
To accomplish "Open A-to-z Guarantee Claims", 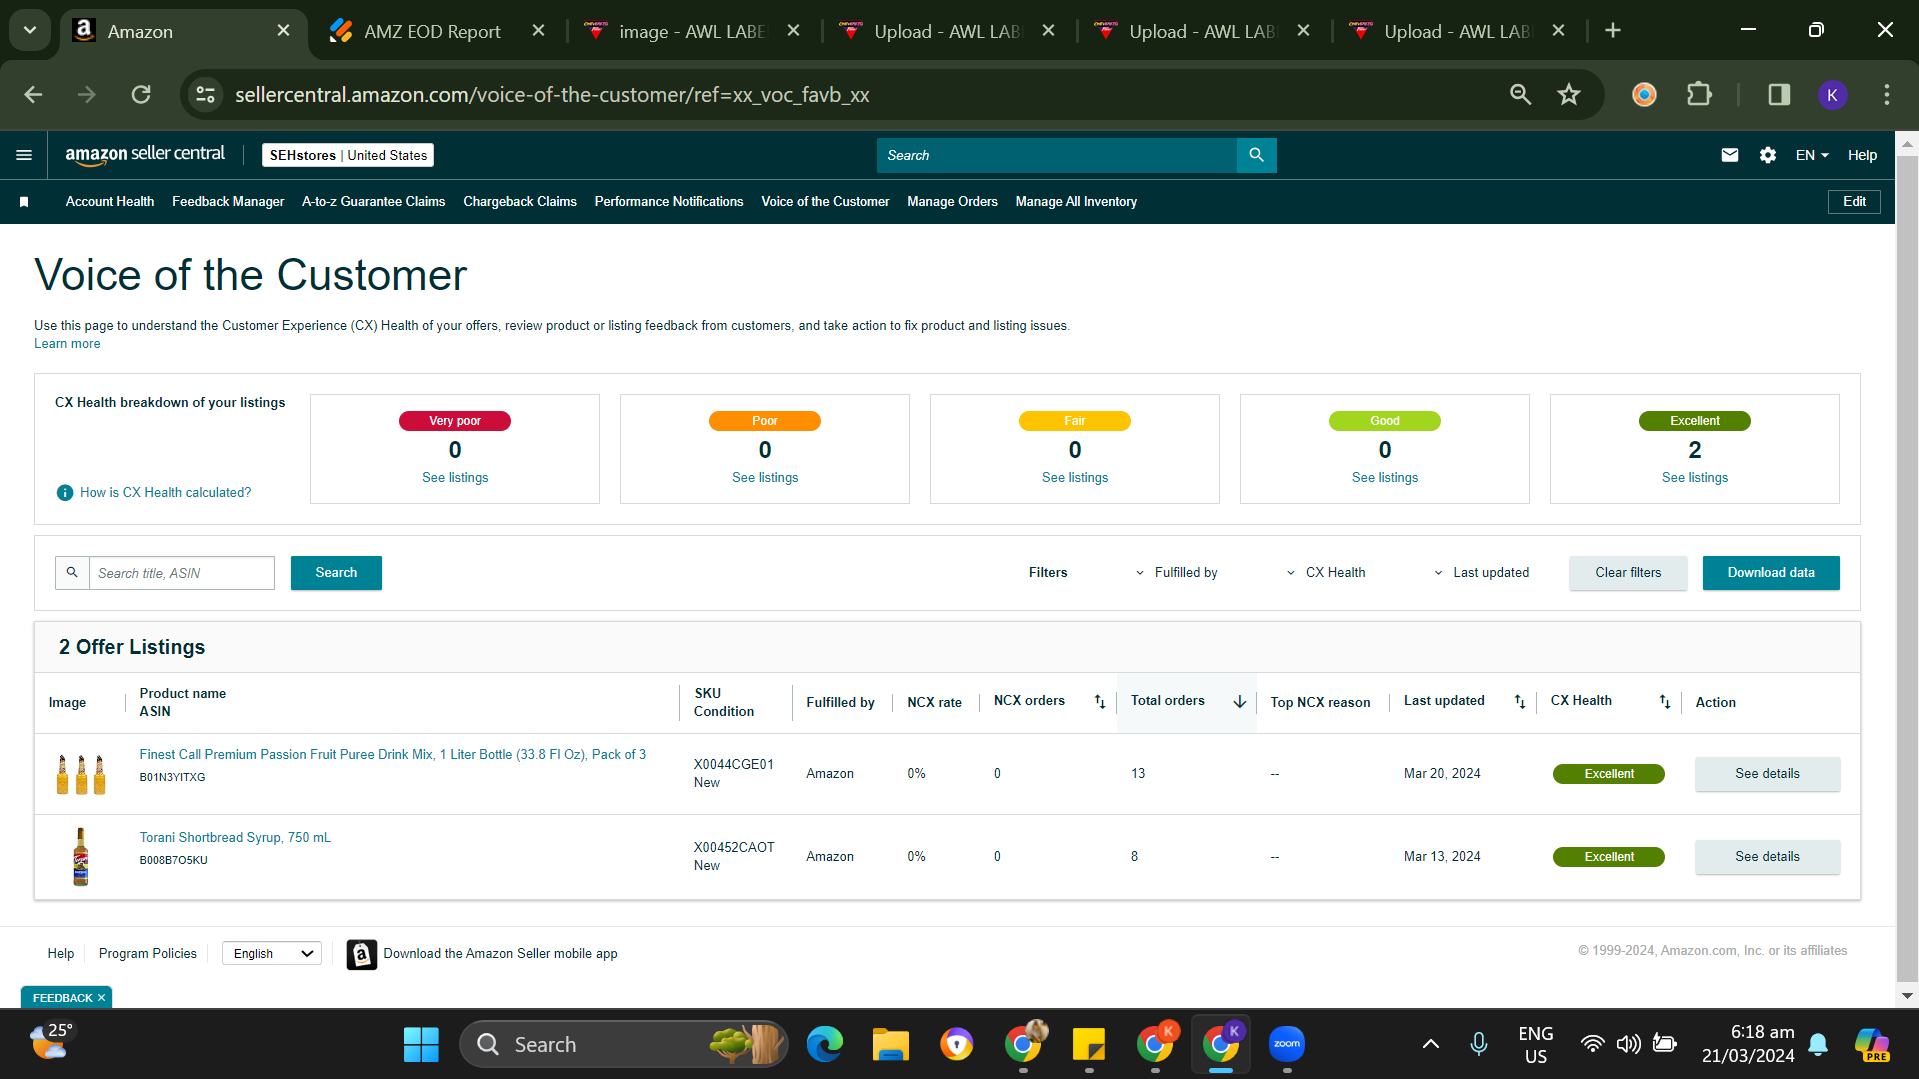I will click(x=374, y=202).
